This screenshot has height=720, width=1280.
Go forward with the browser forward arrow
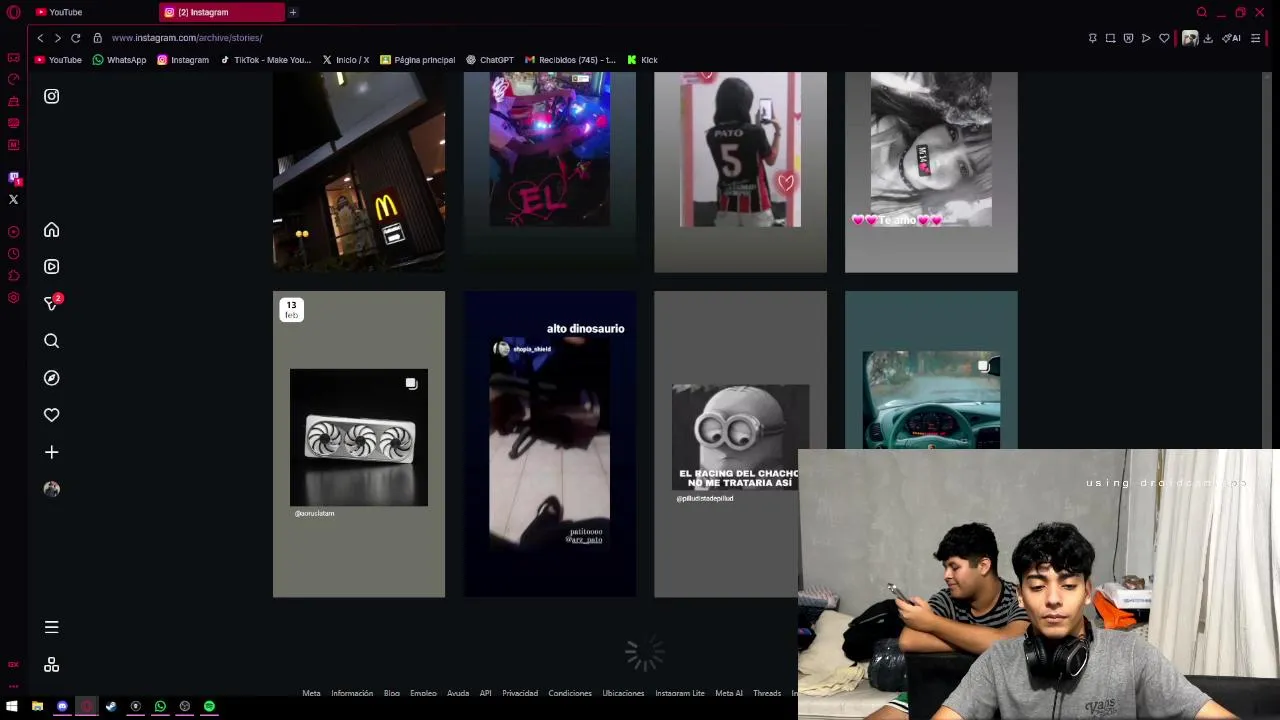57,38
